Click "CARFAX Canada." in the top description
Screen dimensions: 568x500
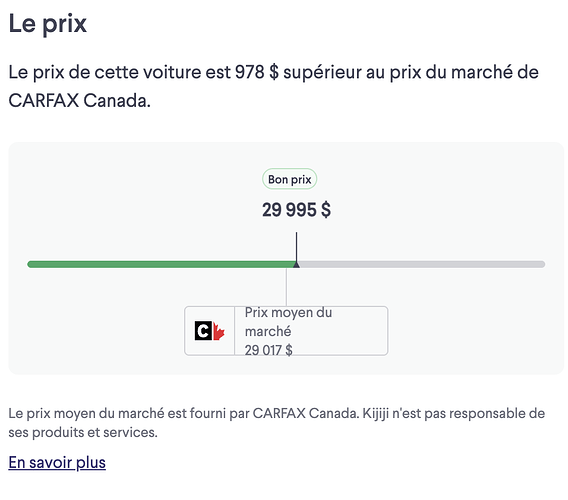(79, 100)
